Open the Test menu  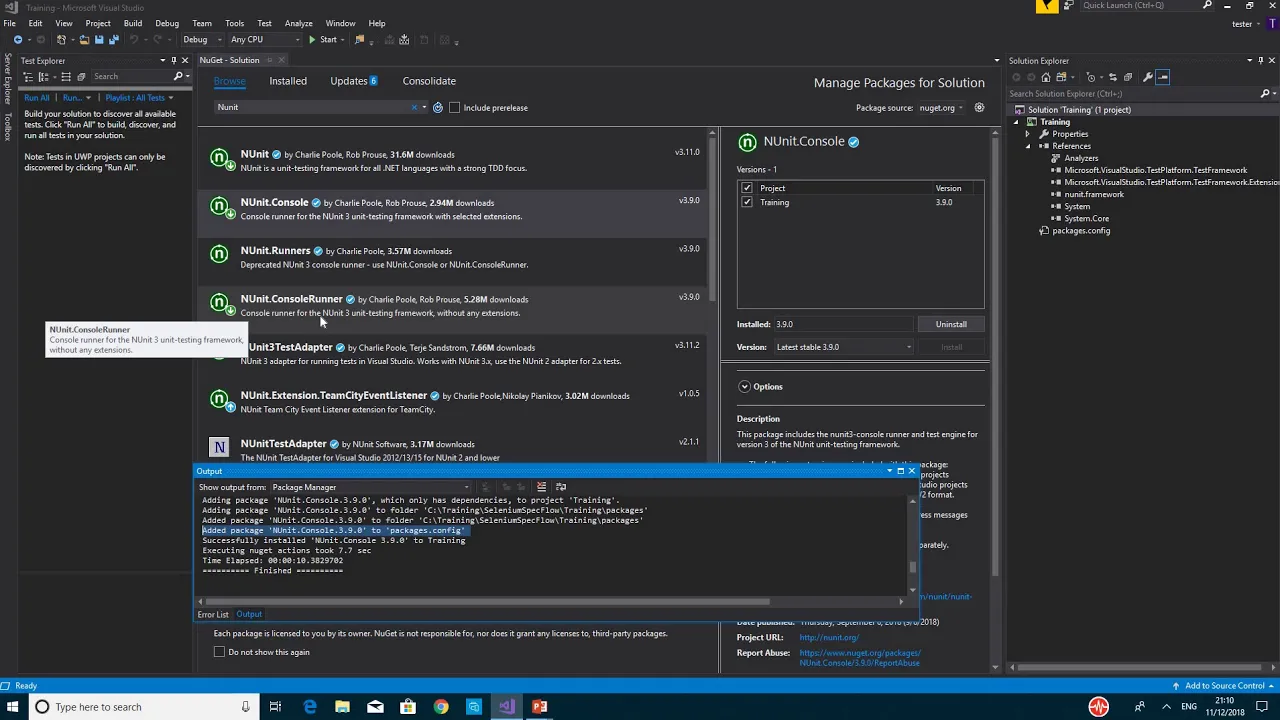click(x=264, y=23)
